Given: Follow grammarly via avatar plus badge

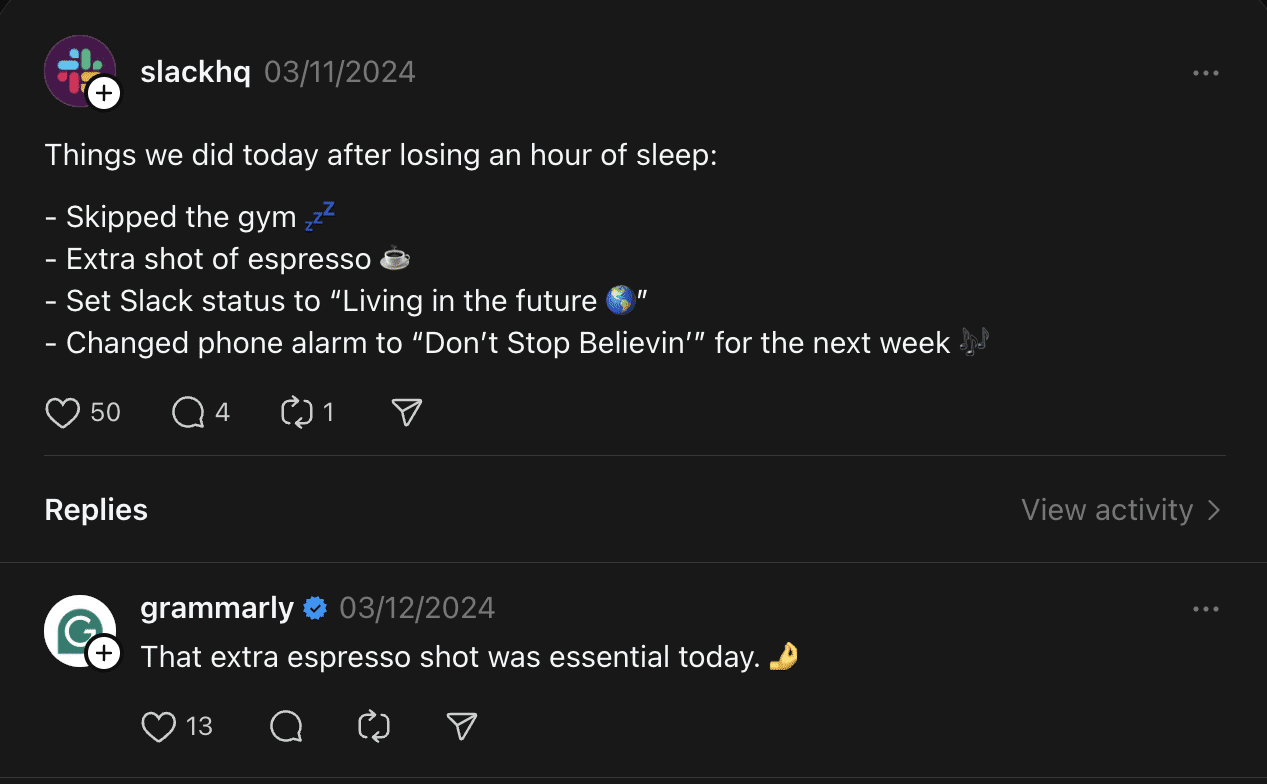Looking at the screenshot, I should click(x=104, y=654).
